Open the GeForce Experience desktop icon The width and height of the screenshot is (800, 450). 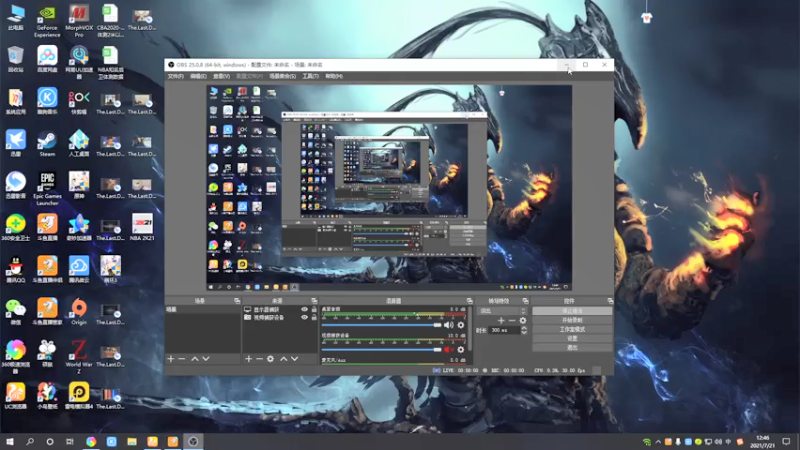point(47,21)
